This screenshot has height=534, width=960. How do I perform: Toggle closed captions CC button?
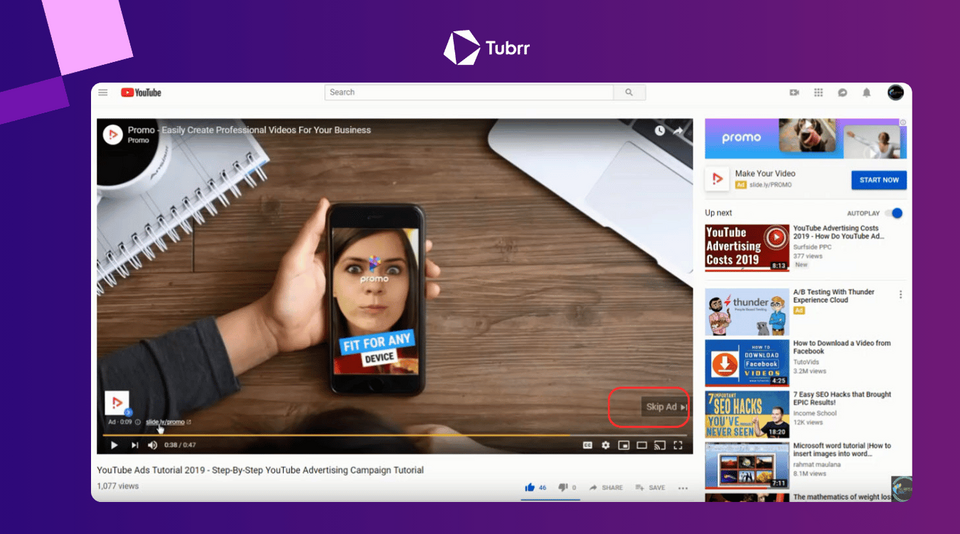pyautogui.click(x=587, y=445)
